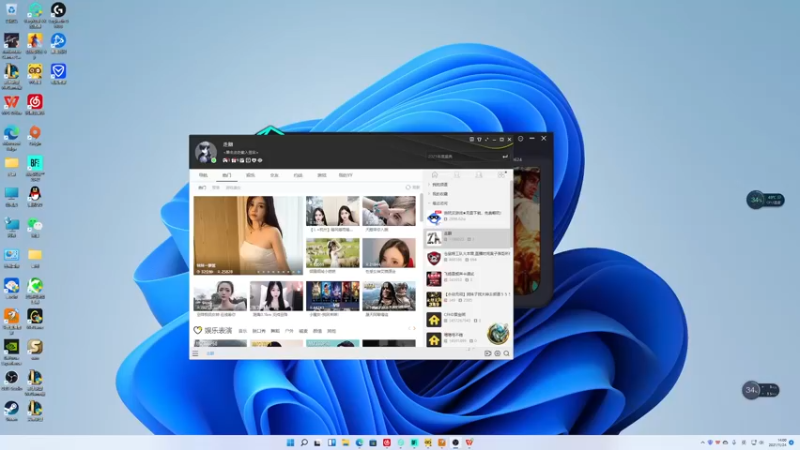Click the orange next-page arrow near 娱乐表演
800x450 pixels.
[414, 329]
